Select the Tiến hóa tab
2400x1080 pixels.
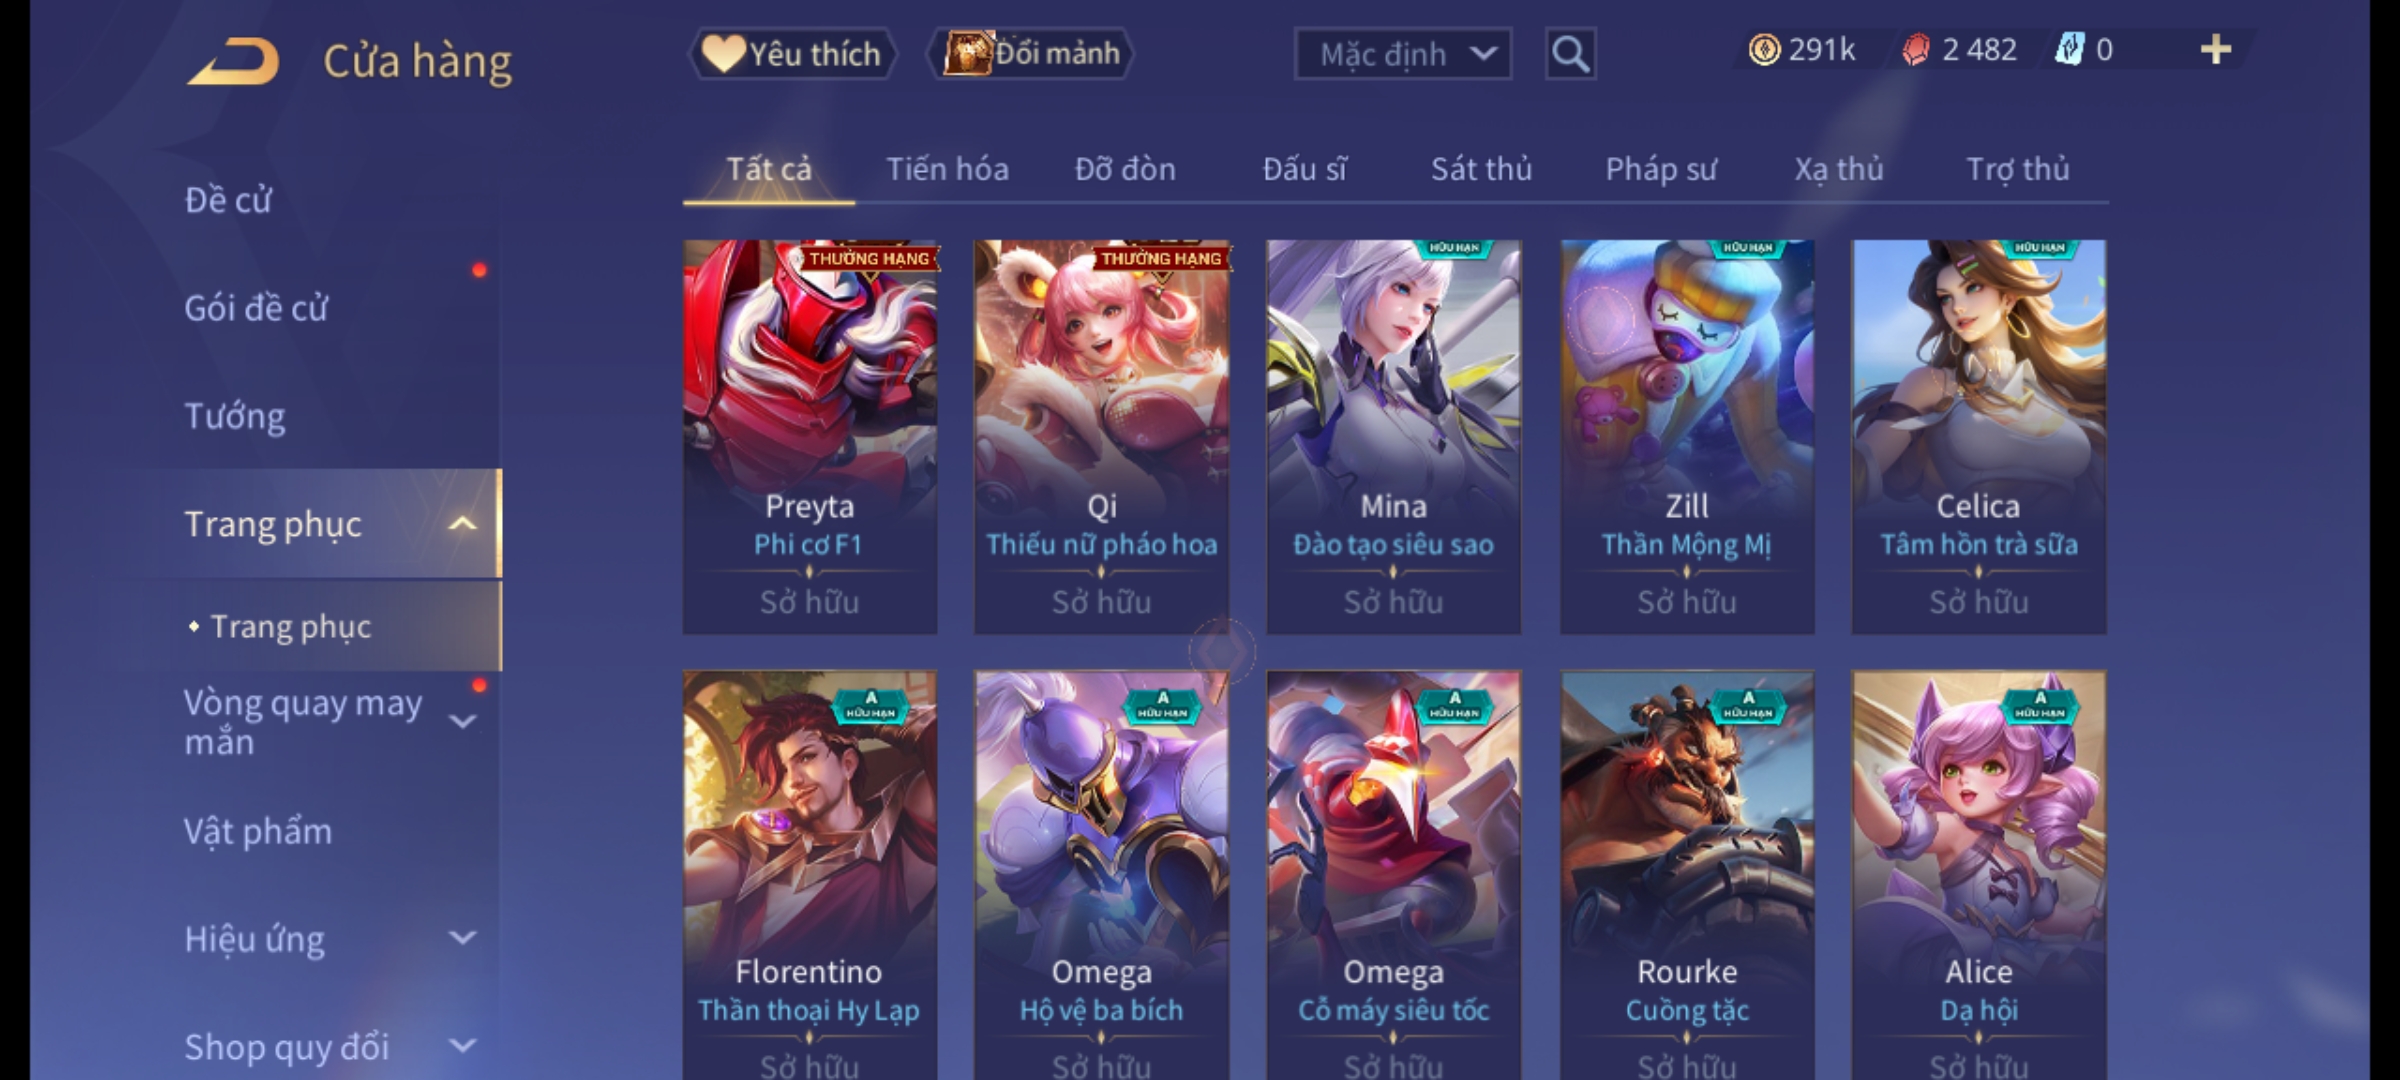(x=947, y=169)
